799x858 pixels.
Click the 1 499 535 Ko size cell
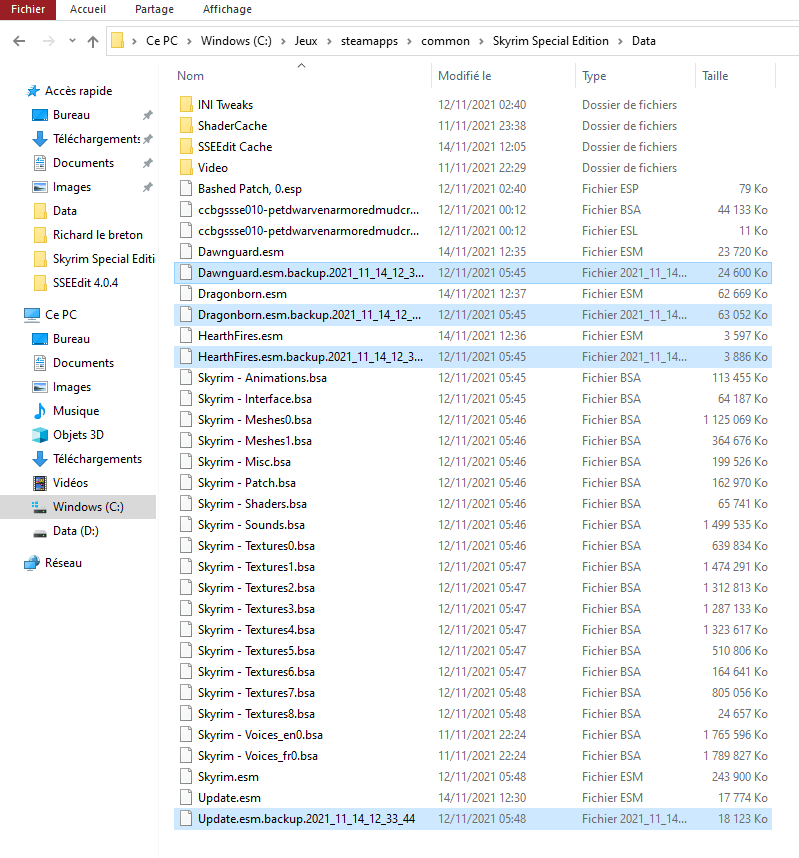tap(735, 525)
